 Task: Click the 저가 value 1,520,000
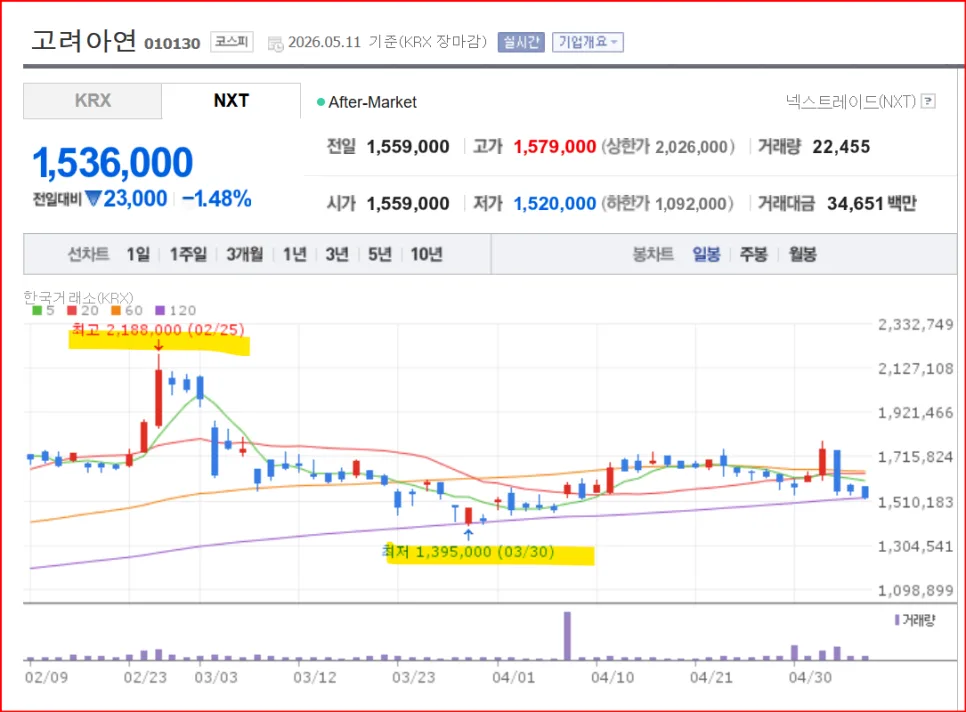(x=554, y=203)
